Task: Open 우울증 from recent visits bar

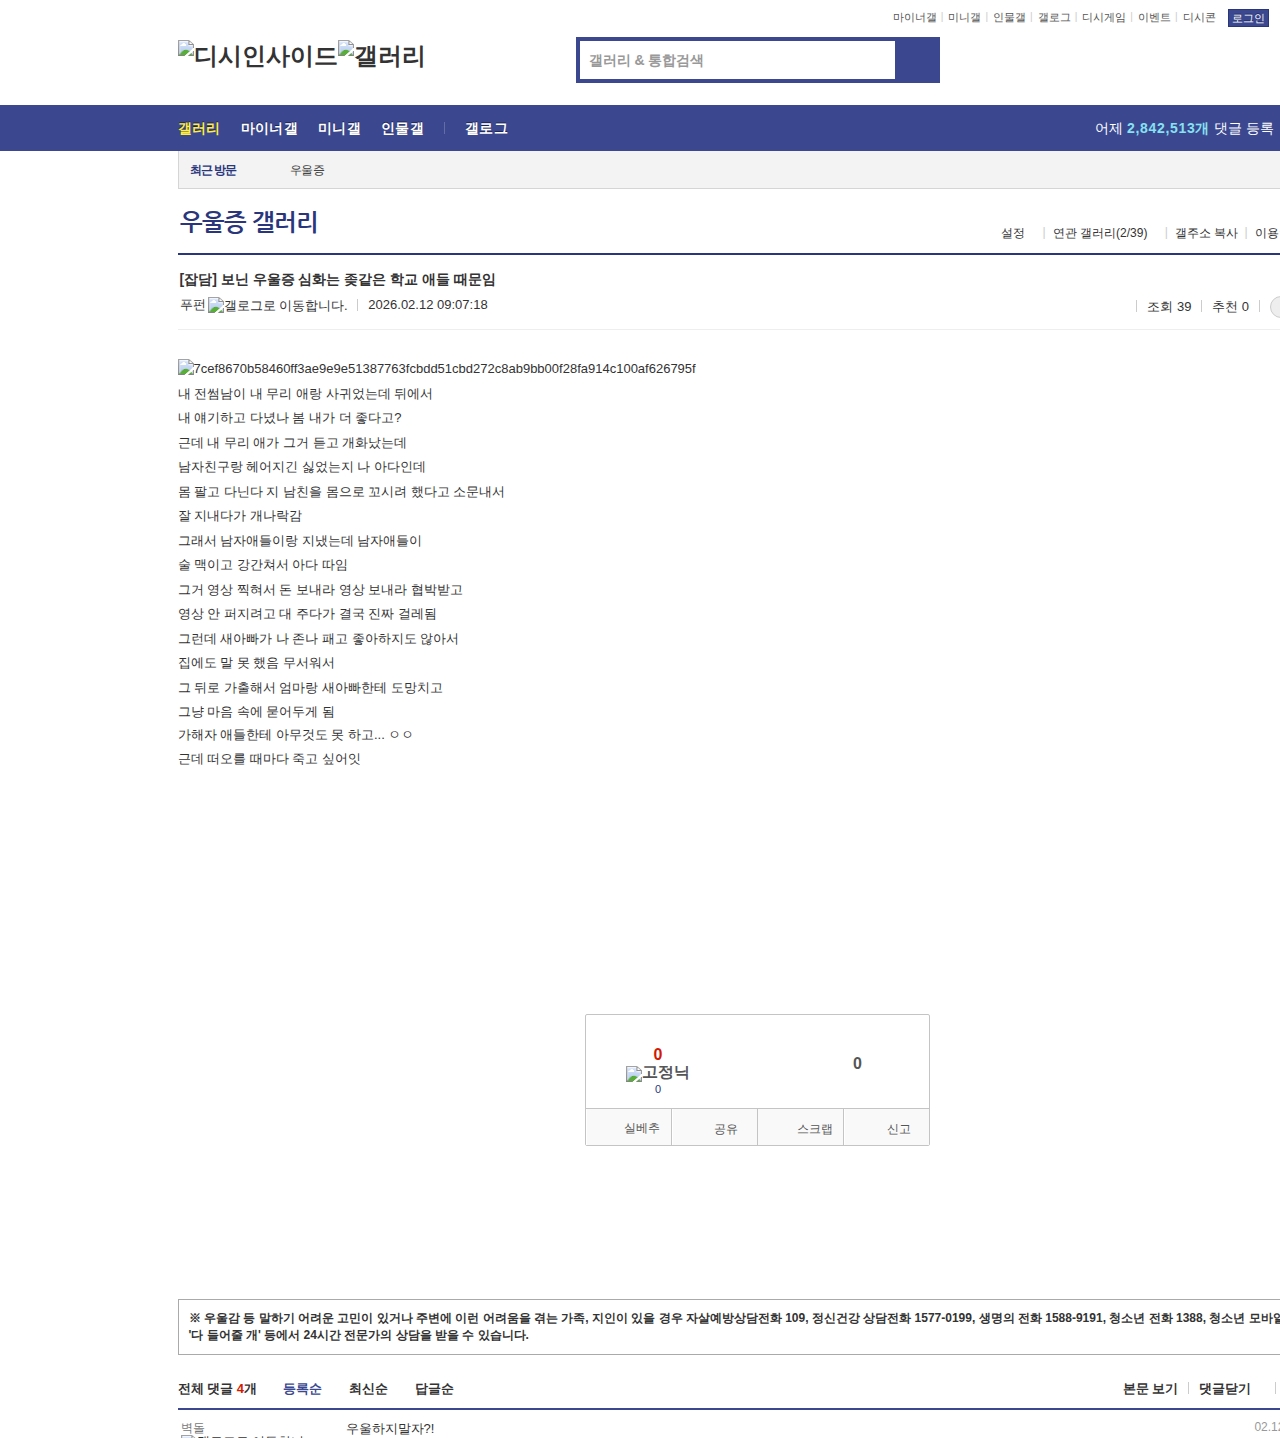Action: [307, 171]
